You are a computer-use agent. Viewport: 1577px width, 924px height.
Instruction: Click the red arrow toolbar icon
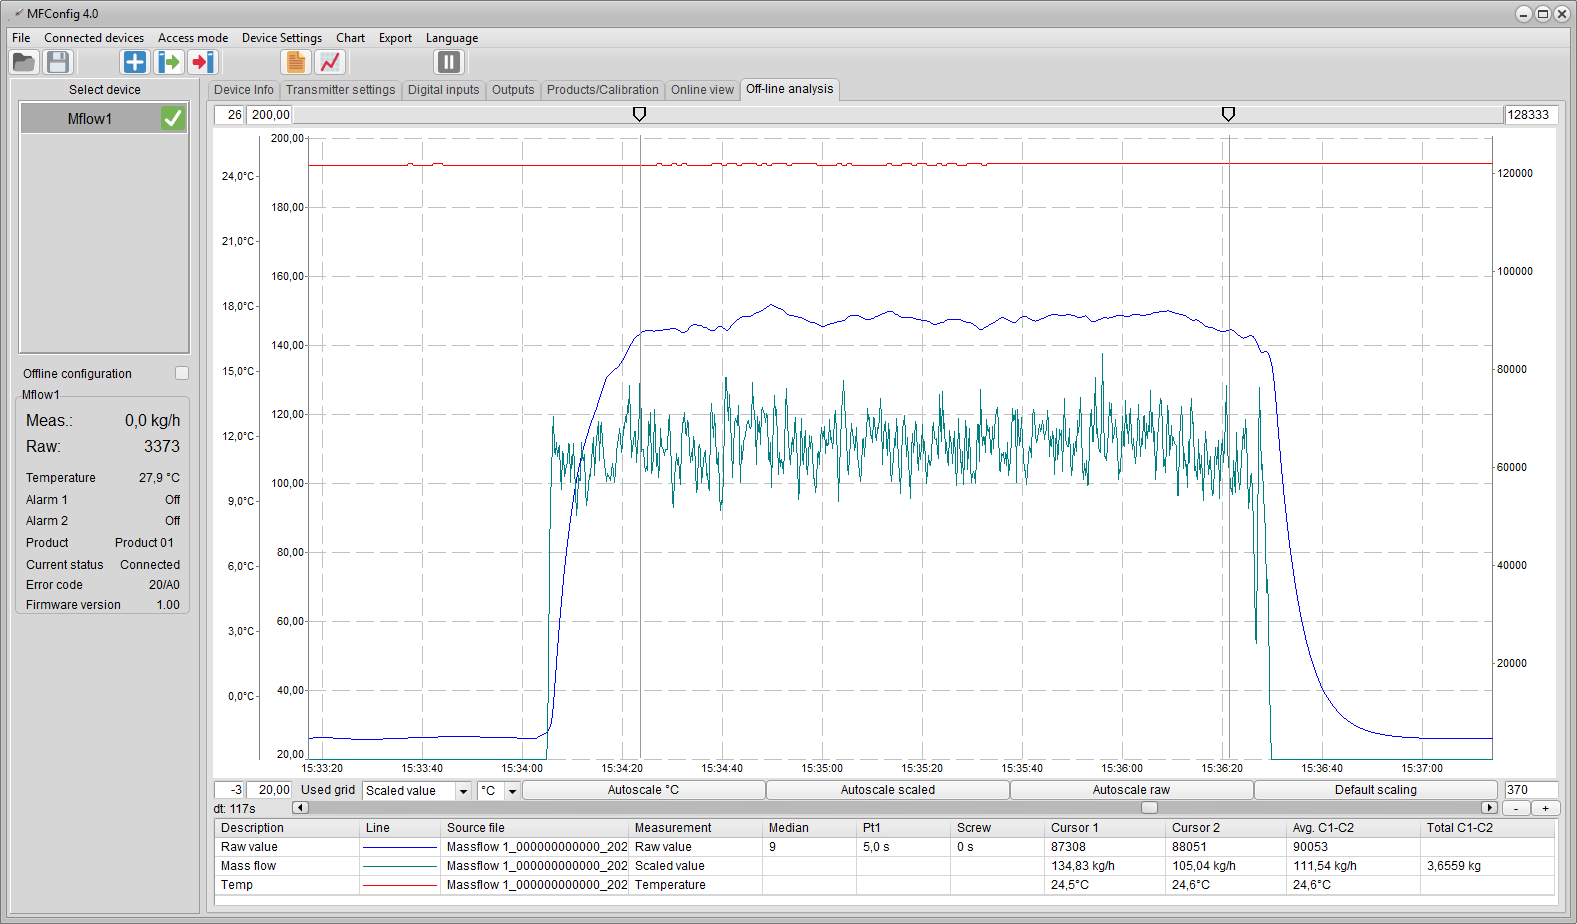[x=203, y=62]
